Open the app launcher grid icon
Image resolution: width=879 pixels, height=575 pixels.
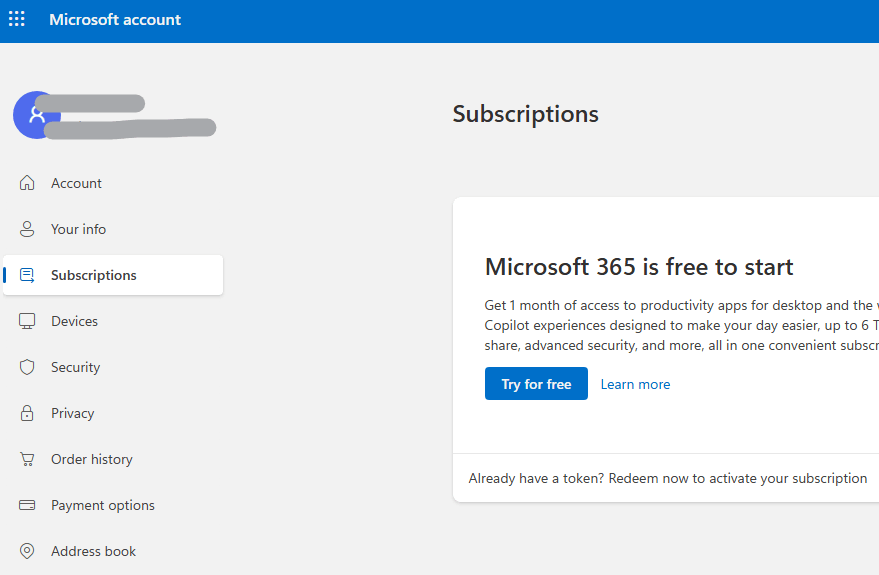click(x=17, y=20)
